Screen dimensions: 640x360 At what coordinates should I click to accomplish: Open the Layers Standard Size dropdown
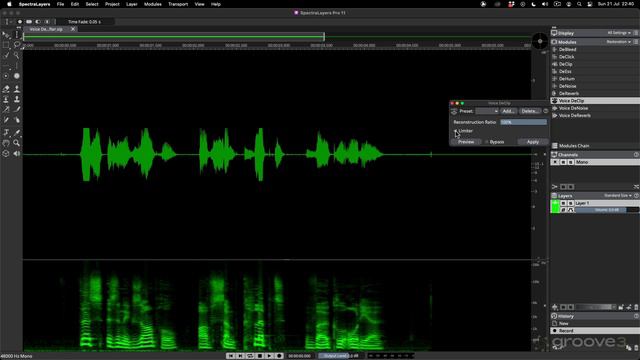pyautogui.click(x=618, y=196)
